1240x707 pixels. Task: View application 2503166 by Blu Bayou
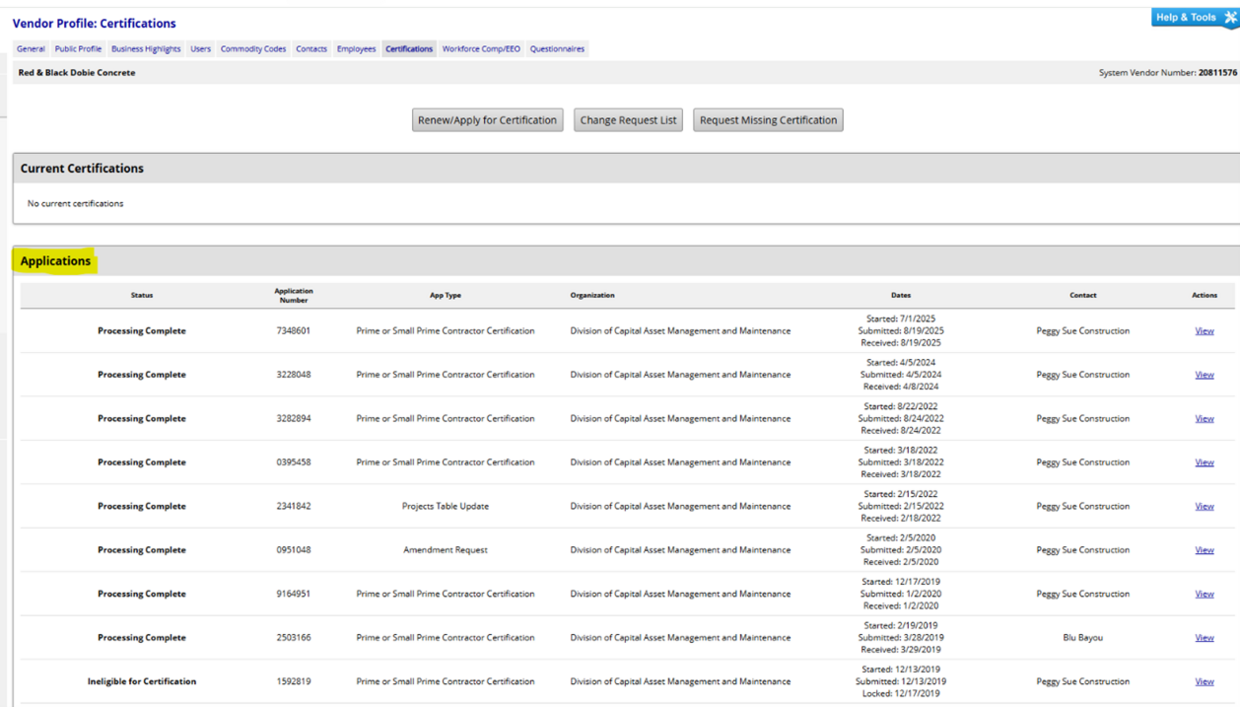coord(1204,638)
